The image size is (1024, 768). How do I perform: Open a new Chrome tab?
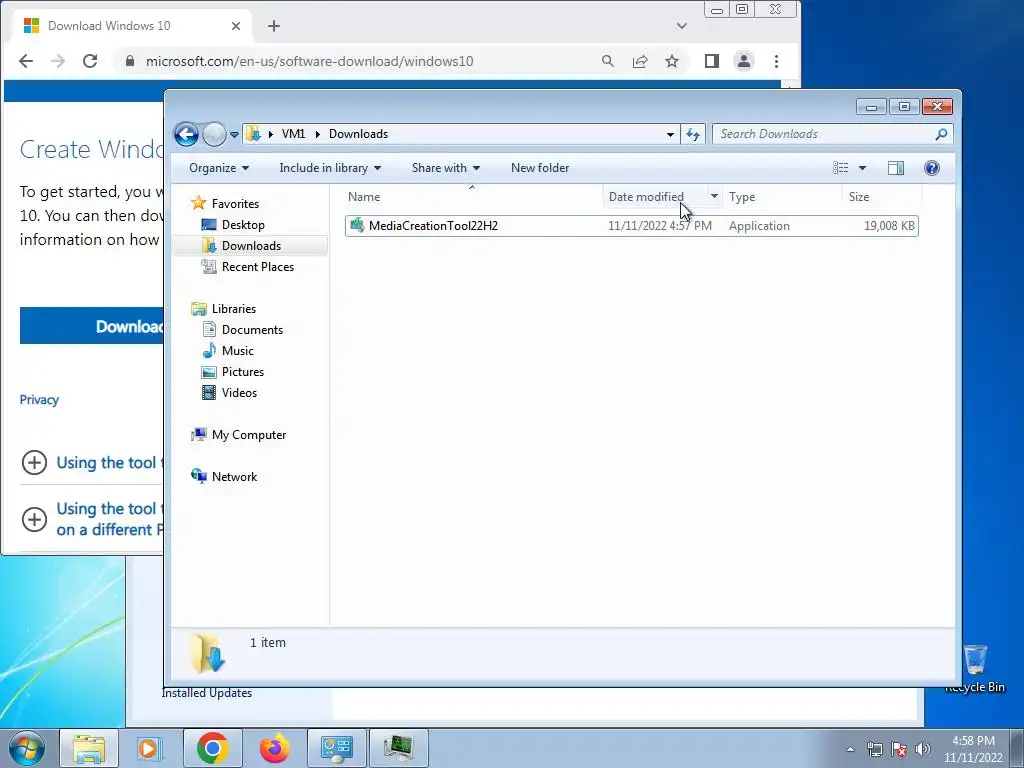(x=274, y=26)
